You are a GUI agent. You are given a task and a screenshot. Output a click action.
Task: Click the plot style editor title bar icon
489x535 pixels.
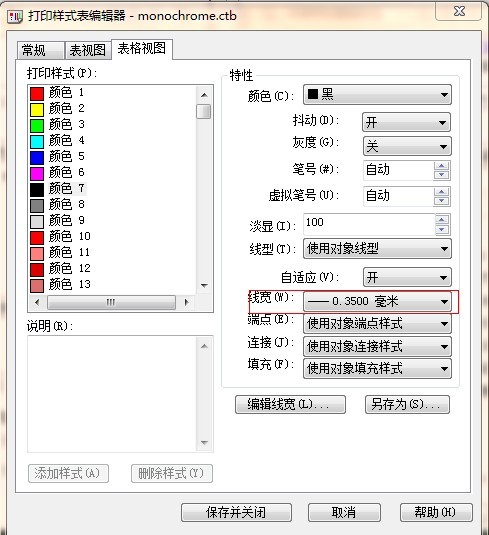[x=15, y=17]
